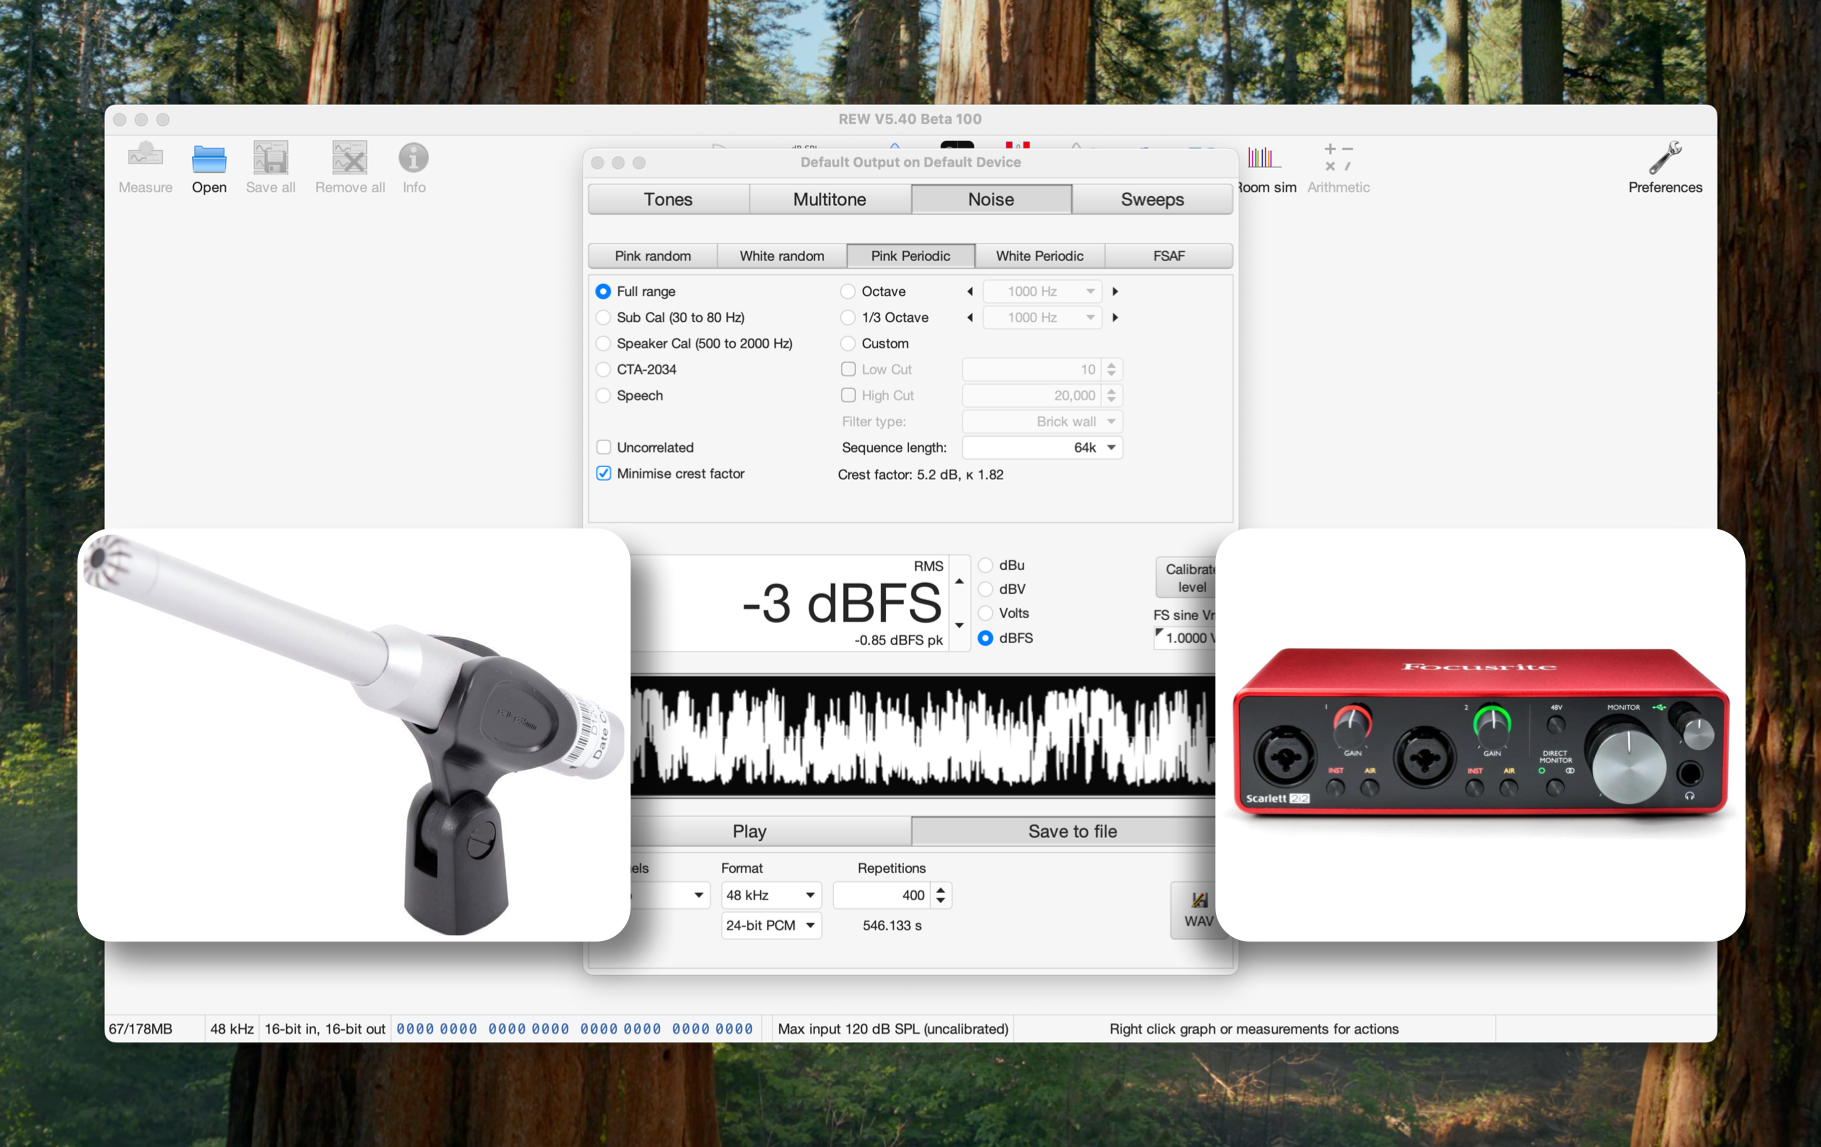Click the Save to file button
Image resolution: width=1821 pixels, height=1147 pixels.
pos(1072,831)
